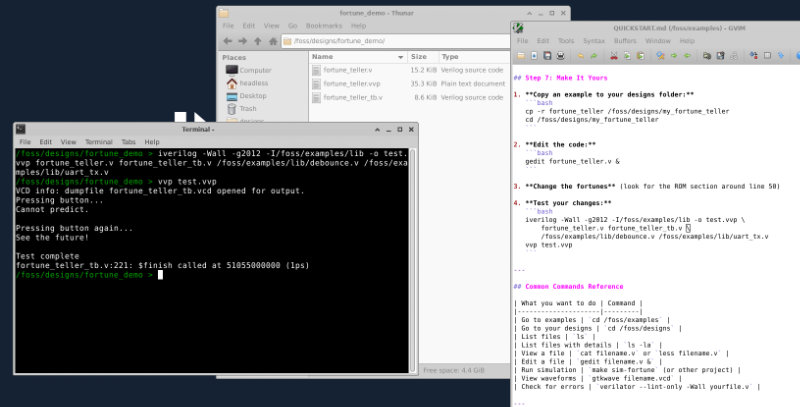The width and height of the screenshot is (800, 407).
Task: Click the Make icon in GVim toolbar
Action: (x=754, y=56)
